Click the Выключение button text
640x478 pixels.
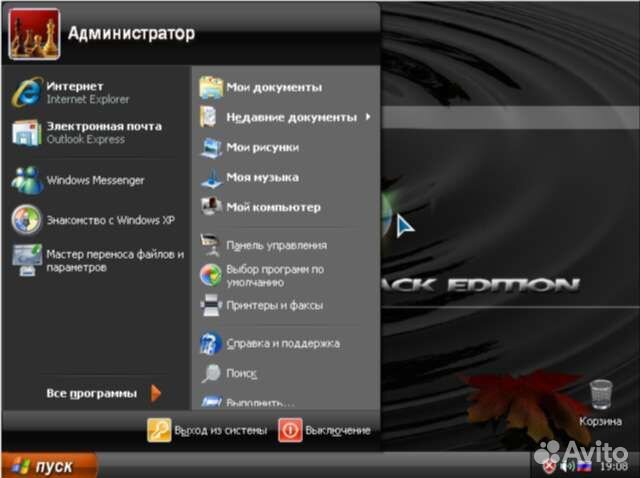[338, 430]
